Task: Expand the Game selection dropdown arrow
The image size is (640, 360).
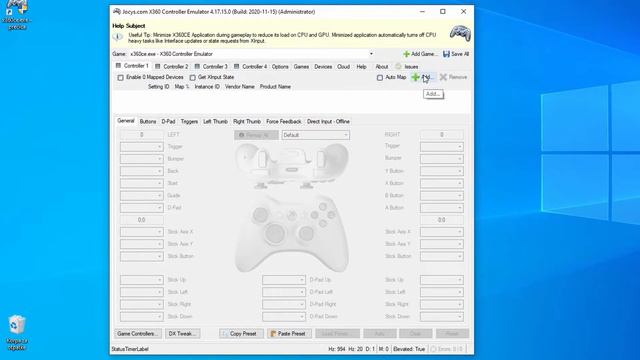Action: (371, 54)
